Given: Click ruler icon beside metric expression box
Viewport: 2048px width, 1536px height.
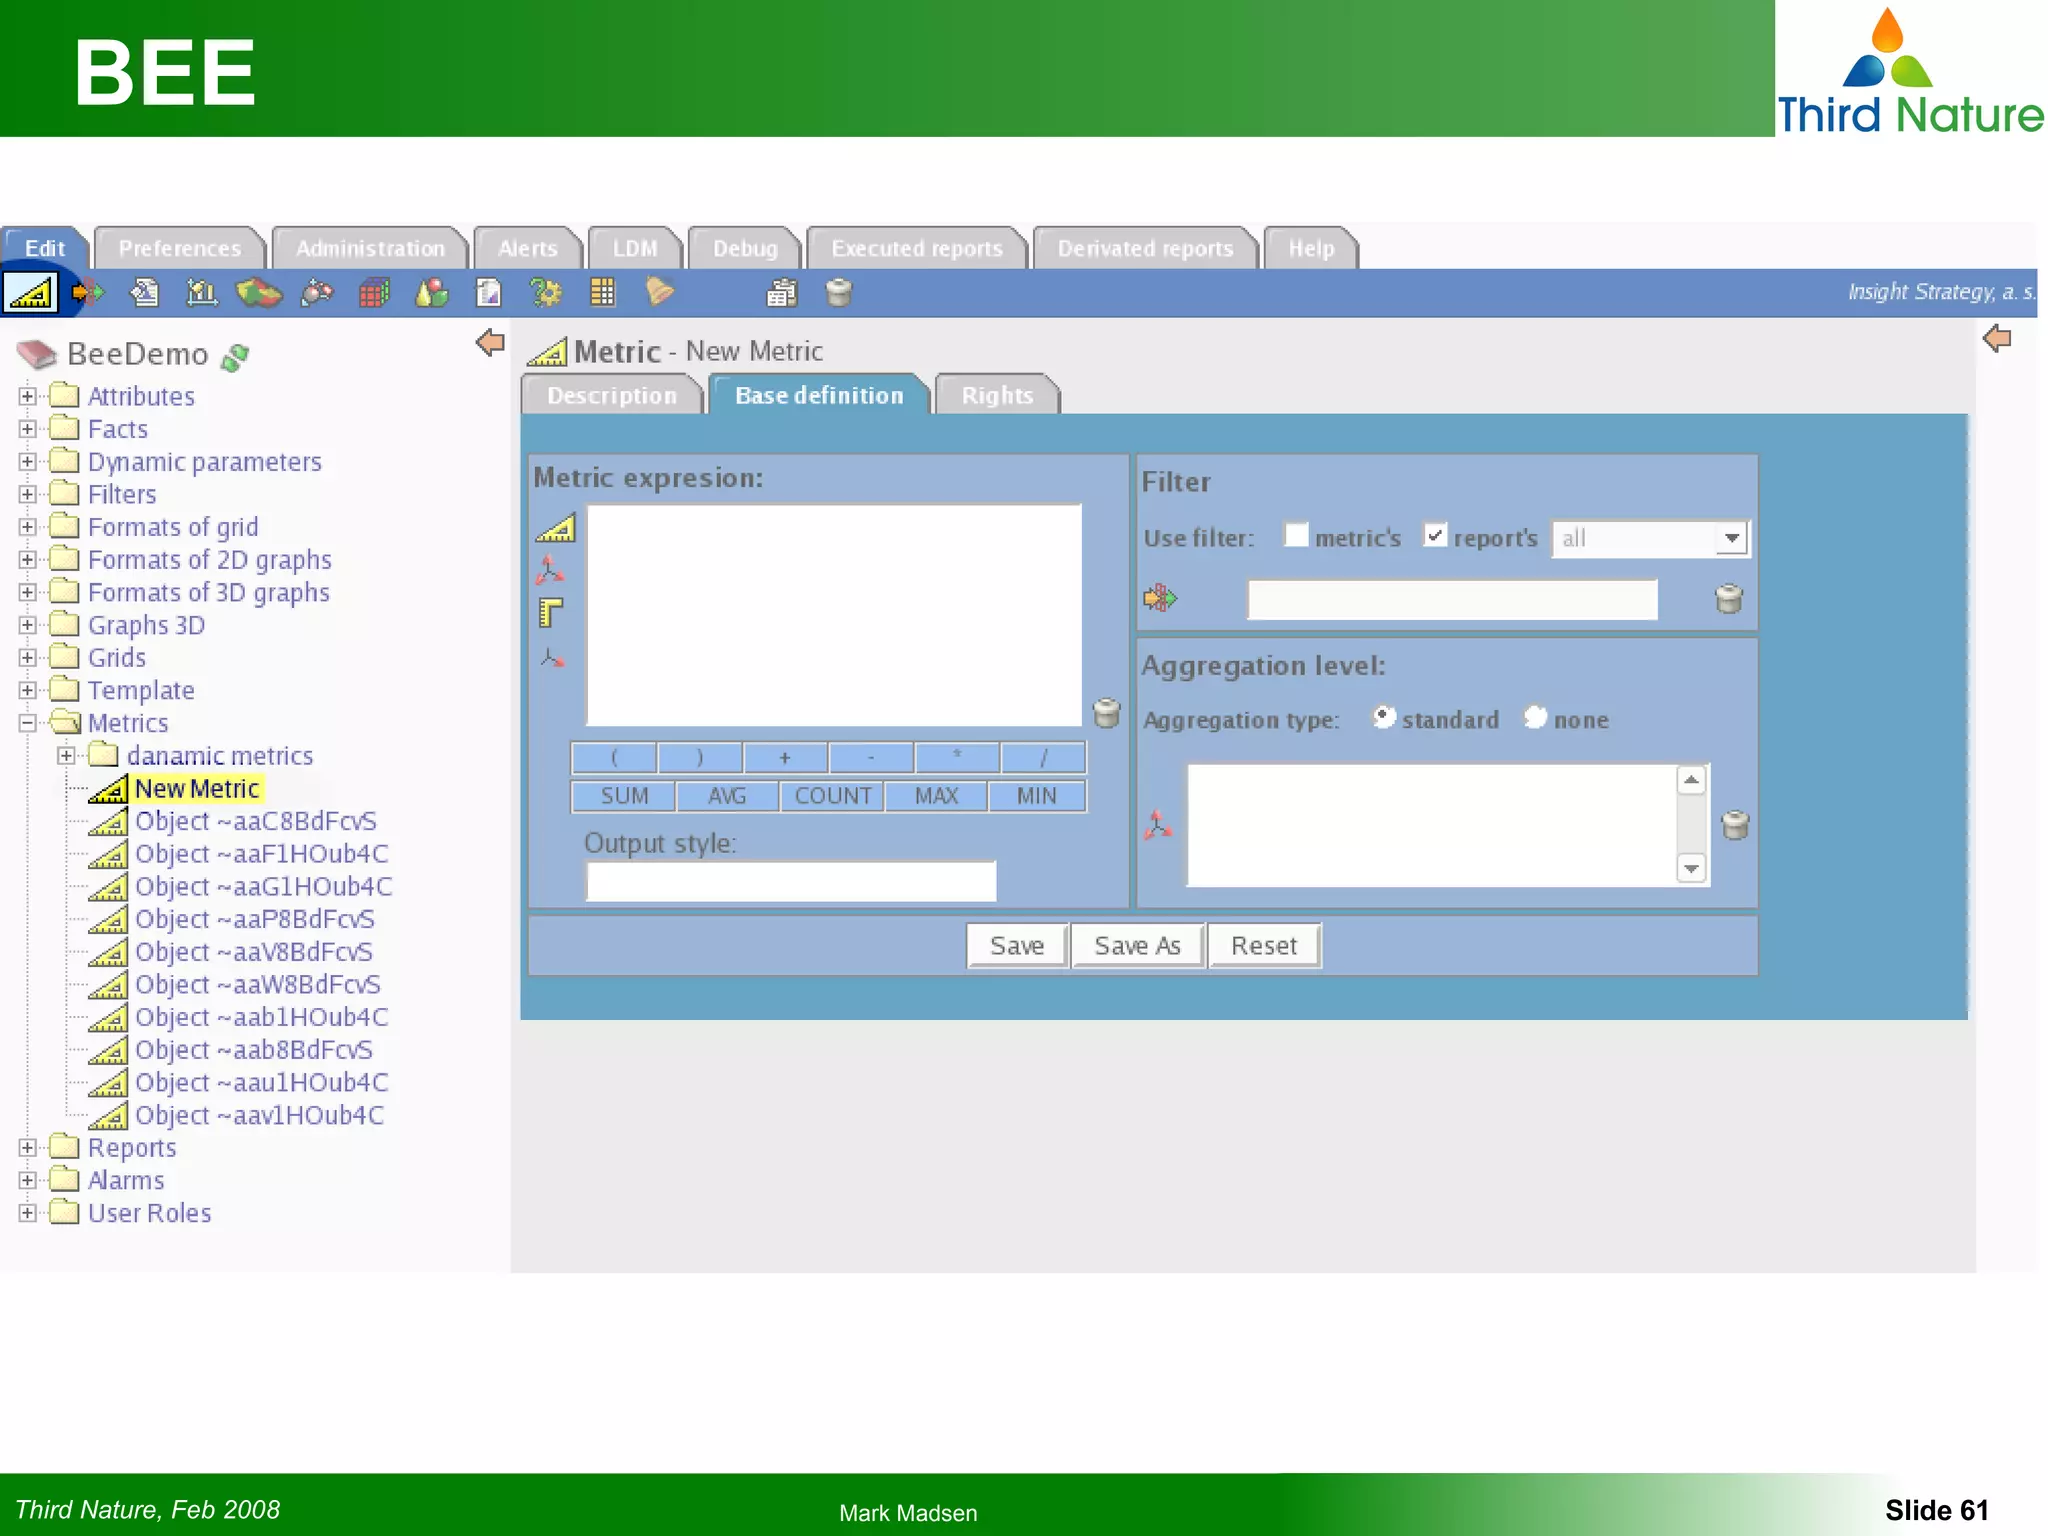Looking at the screenshot, I should pyautogui.click(x=555, y=528).
